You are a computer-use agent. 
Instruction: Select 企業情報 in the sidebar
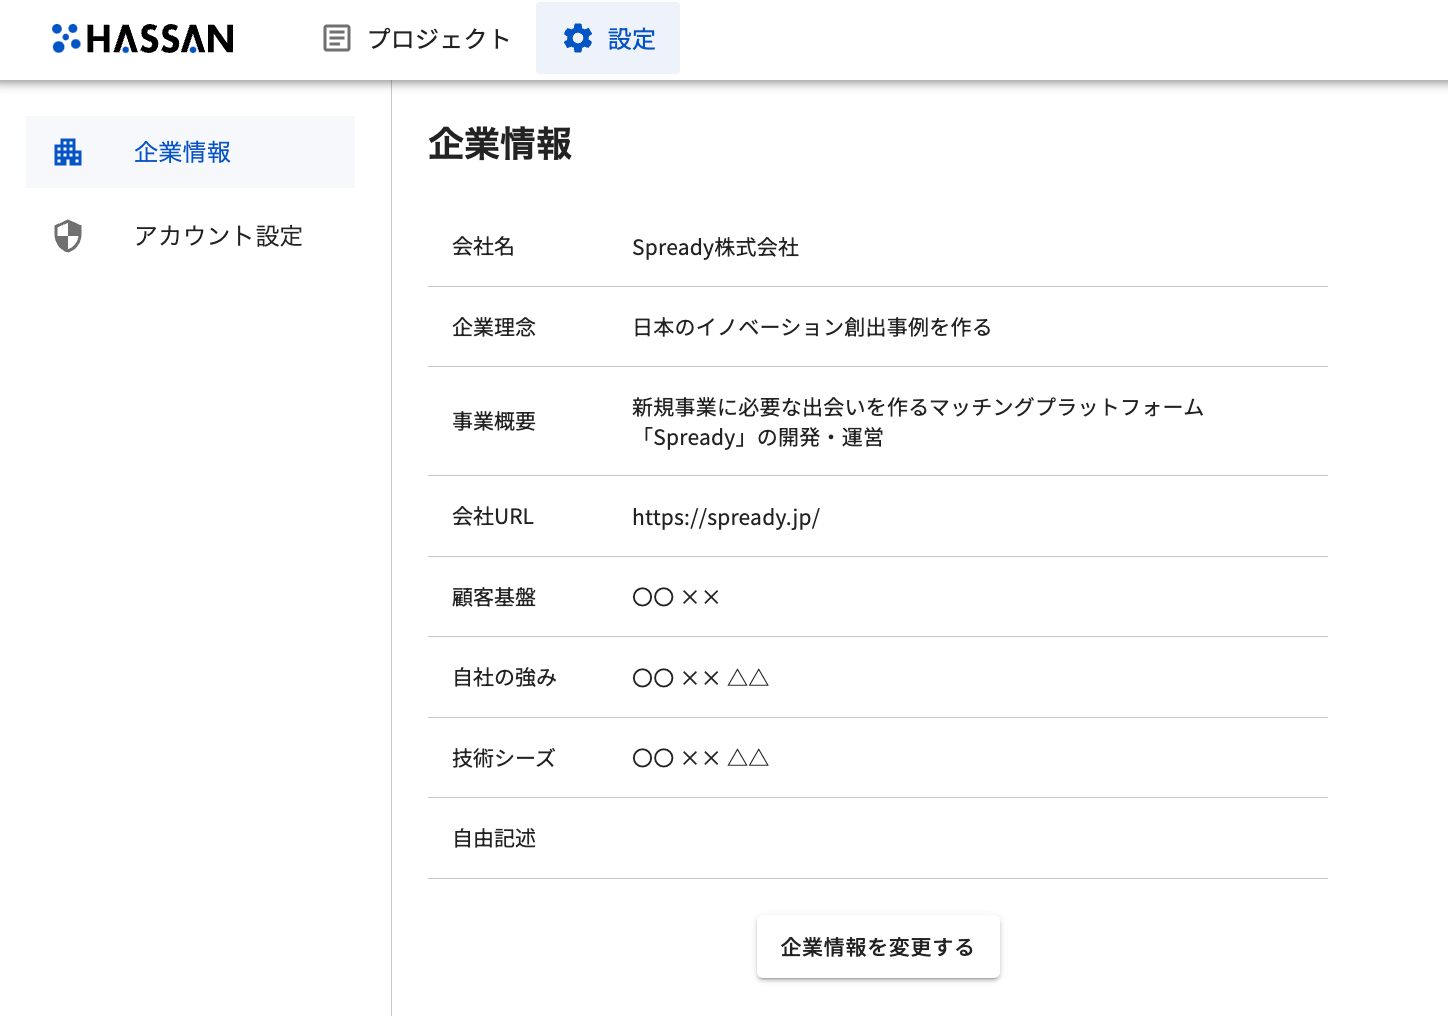click(183, 152)
